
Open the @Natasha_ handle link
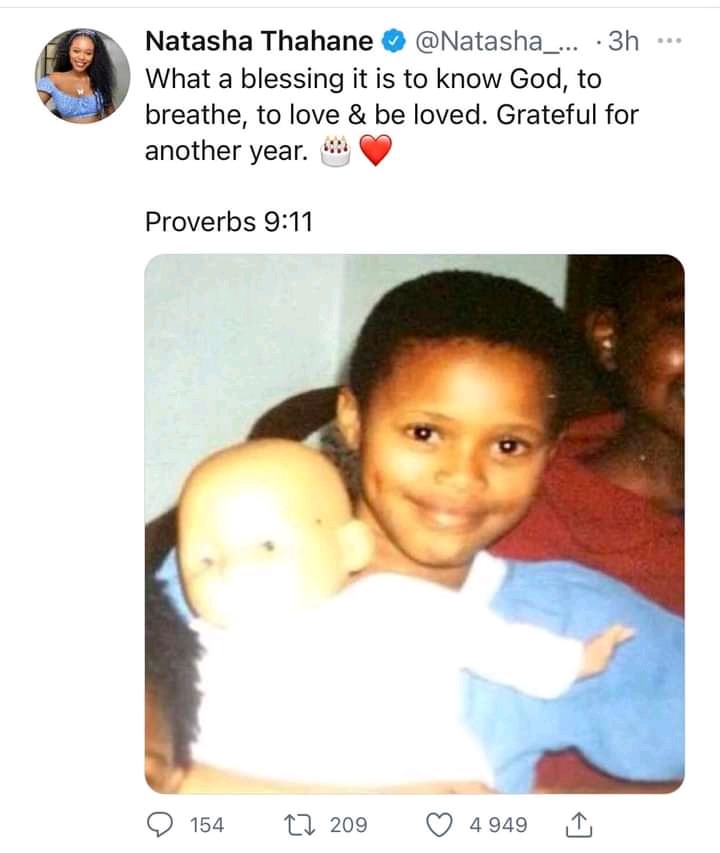[496, 41]
